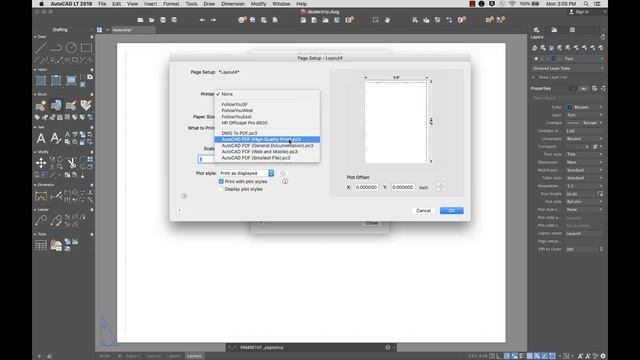Viewport: 640px width, 360px height.
Task: Select the Multileader tool in Leader panel
Action: (41, 221)
